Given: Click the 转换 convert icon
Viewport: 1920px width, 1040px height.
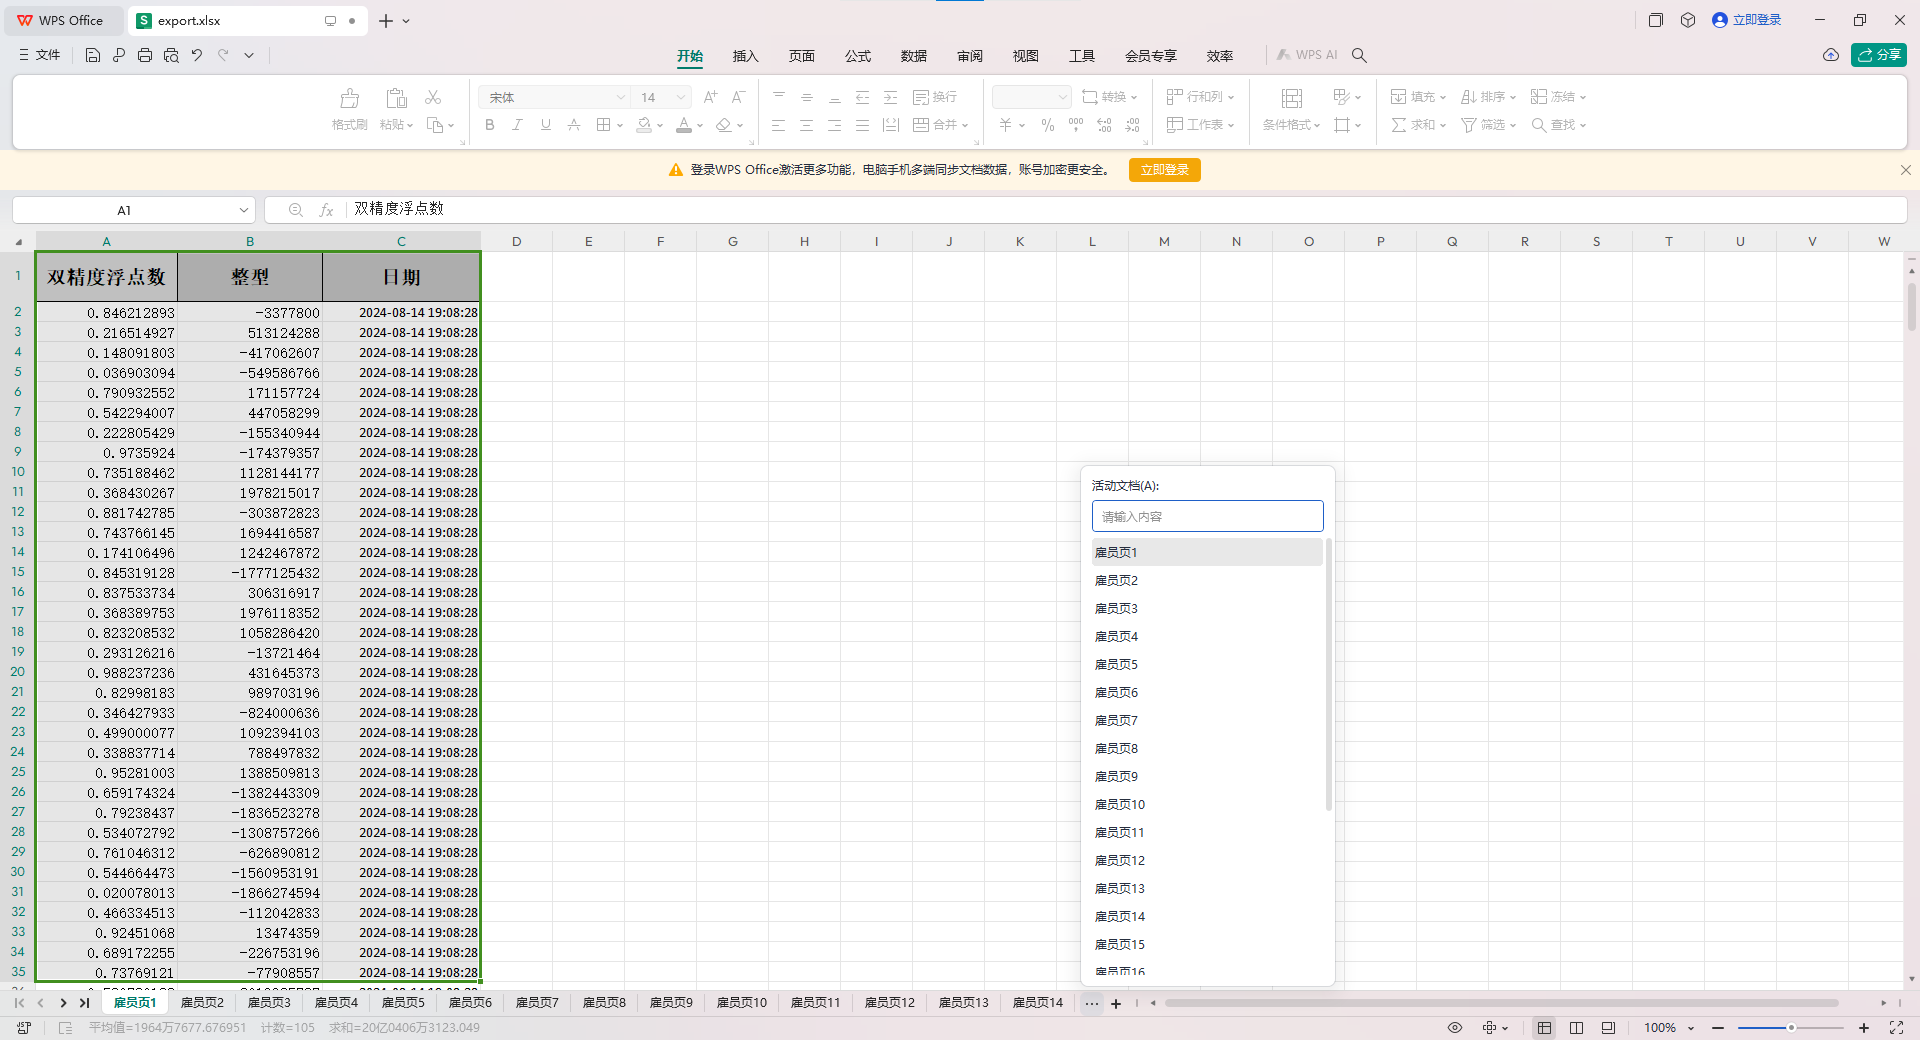Looking at the screenshot, I should click(1090, 97).
